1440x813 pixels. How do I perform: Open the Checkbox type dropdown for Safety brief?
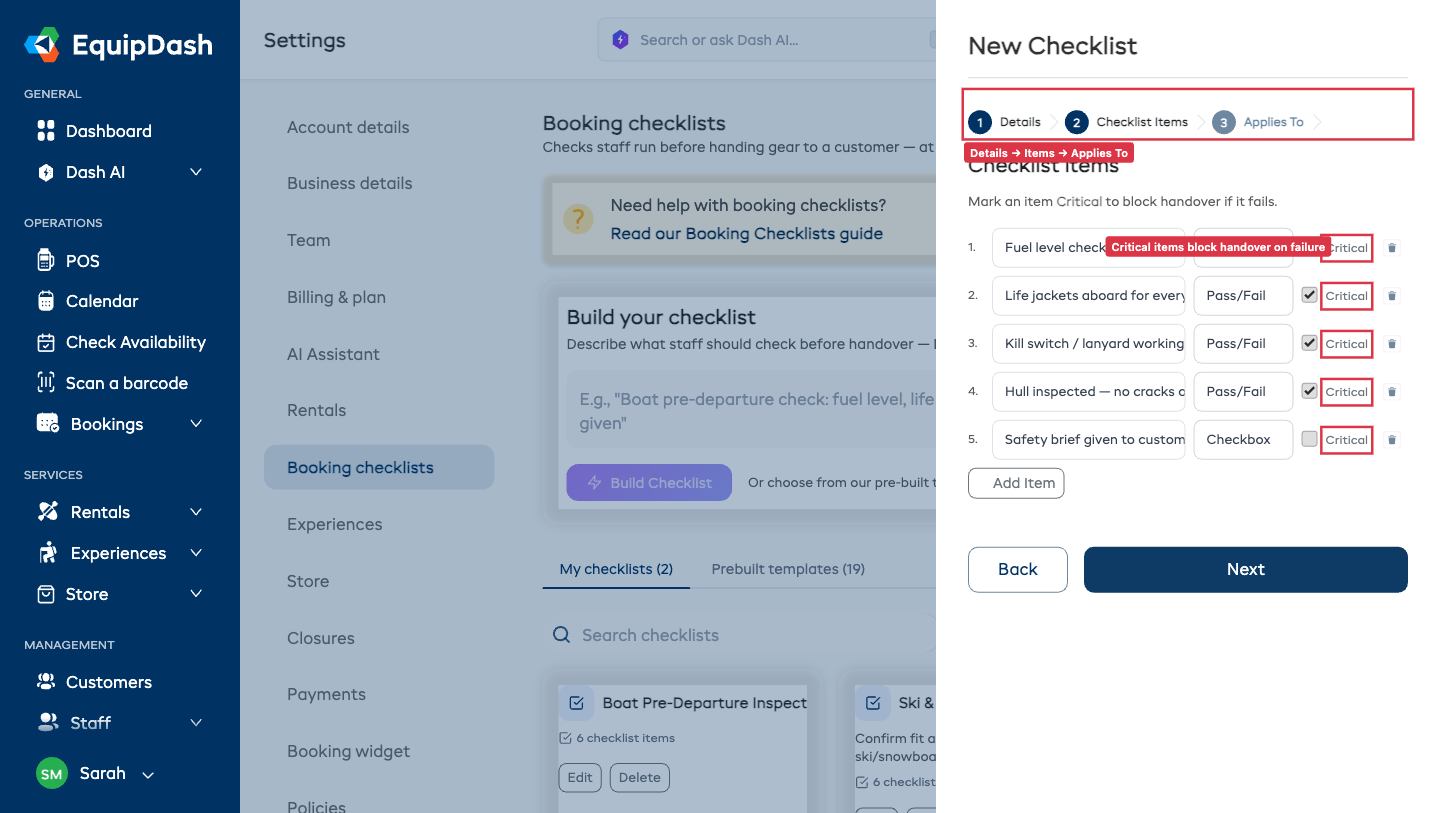(1243, 440)
